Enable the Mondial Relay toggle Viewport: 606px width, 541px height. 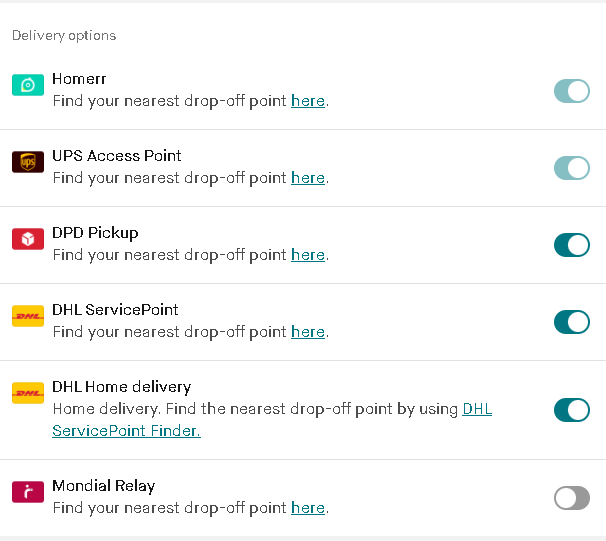pyautogui.click(x=572, y=498)
